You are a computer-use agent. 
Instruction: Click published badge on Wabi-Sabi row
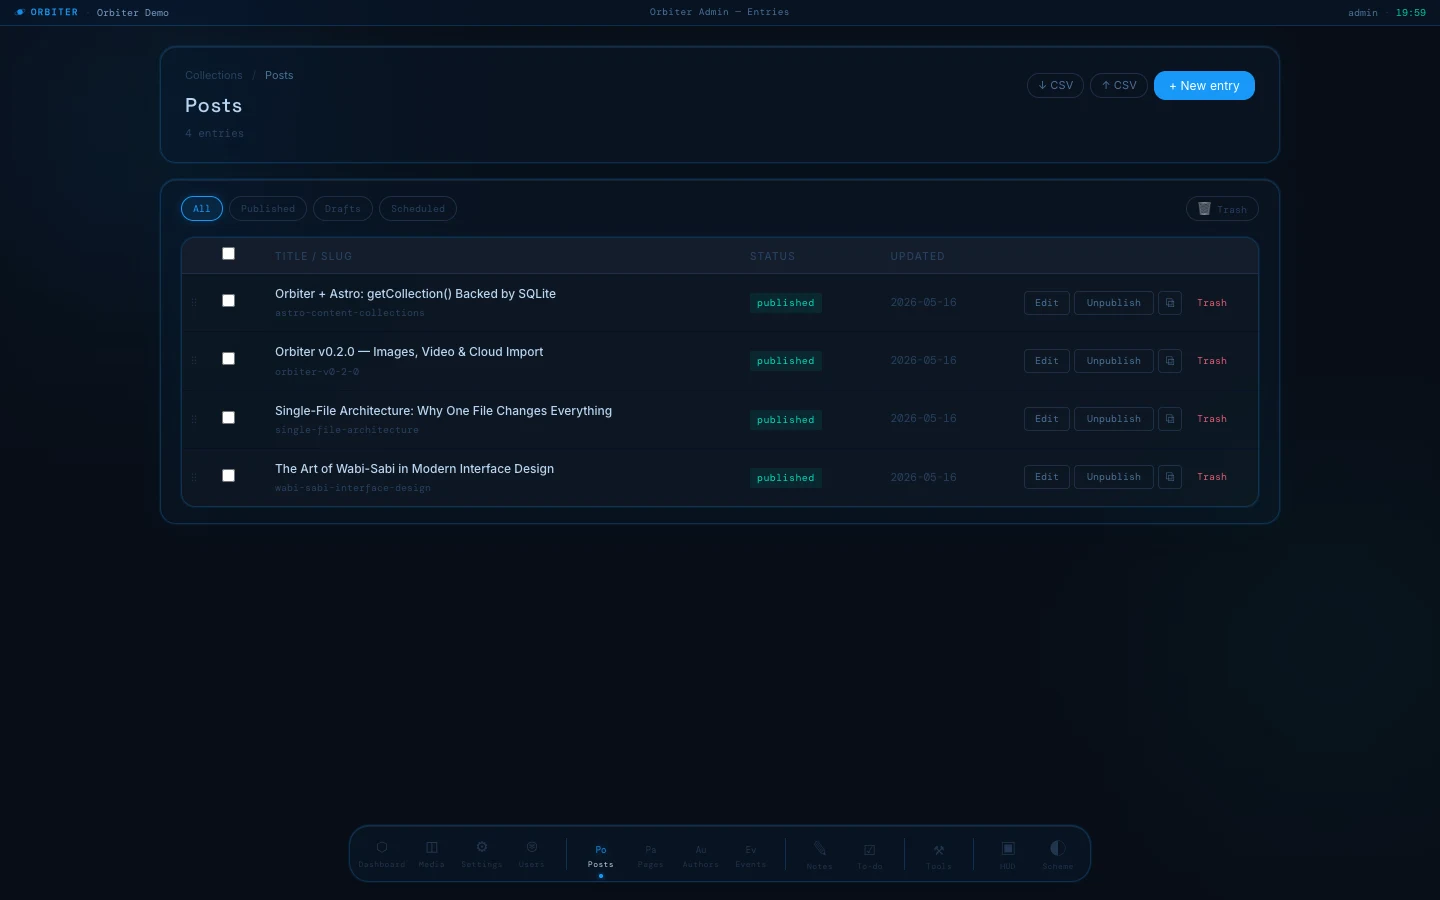point(786,478)
